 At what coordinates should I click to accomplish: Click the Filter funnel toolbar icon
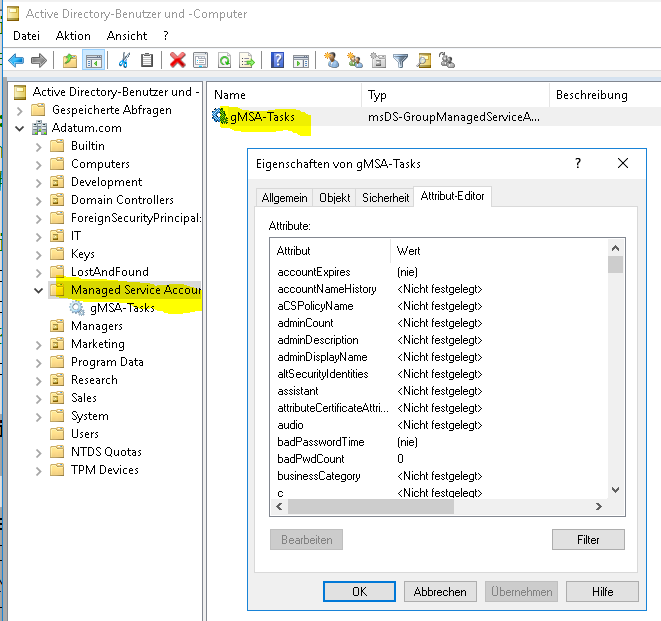[x=400, y=60]
